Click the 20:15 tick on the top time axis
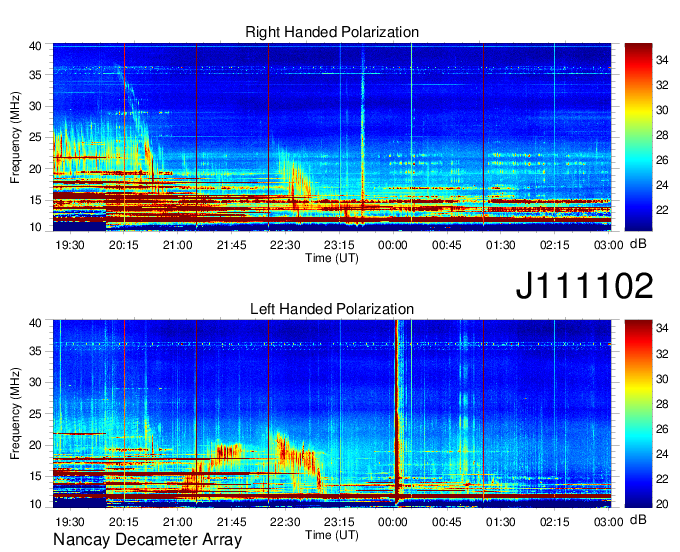This screenshot has height=552, width=680. coord(124,245)
